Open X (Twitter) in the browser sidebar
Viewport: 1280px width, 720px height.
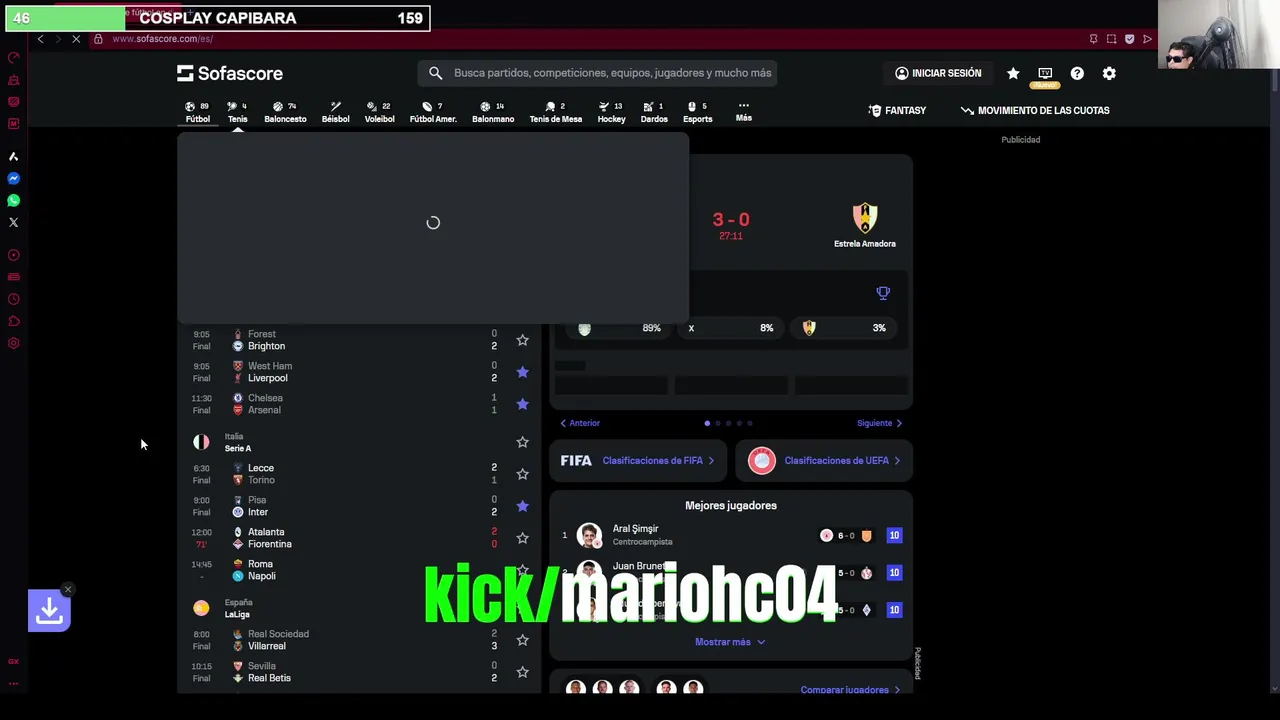[14, 222]
